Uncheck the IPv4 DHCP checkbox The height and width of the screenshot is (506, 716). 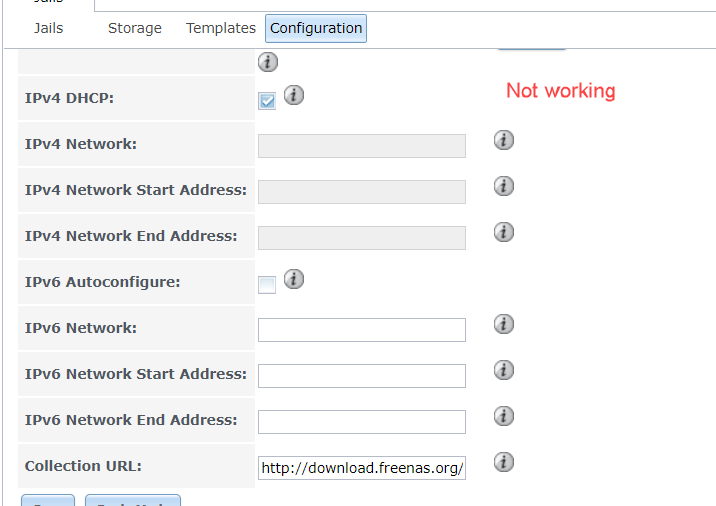(x=267, y=100)
